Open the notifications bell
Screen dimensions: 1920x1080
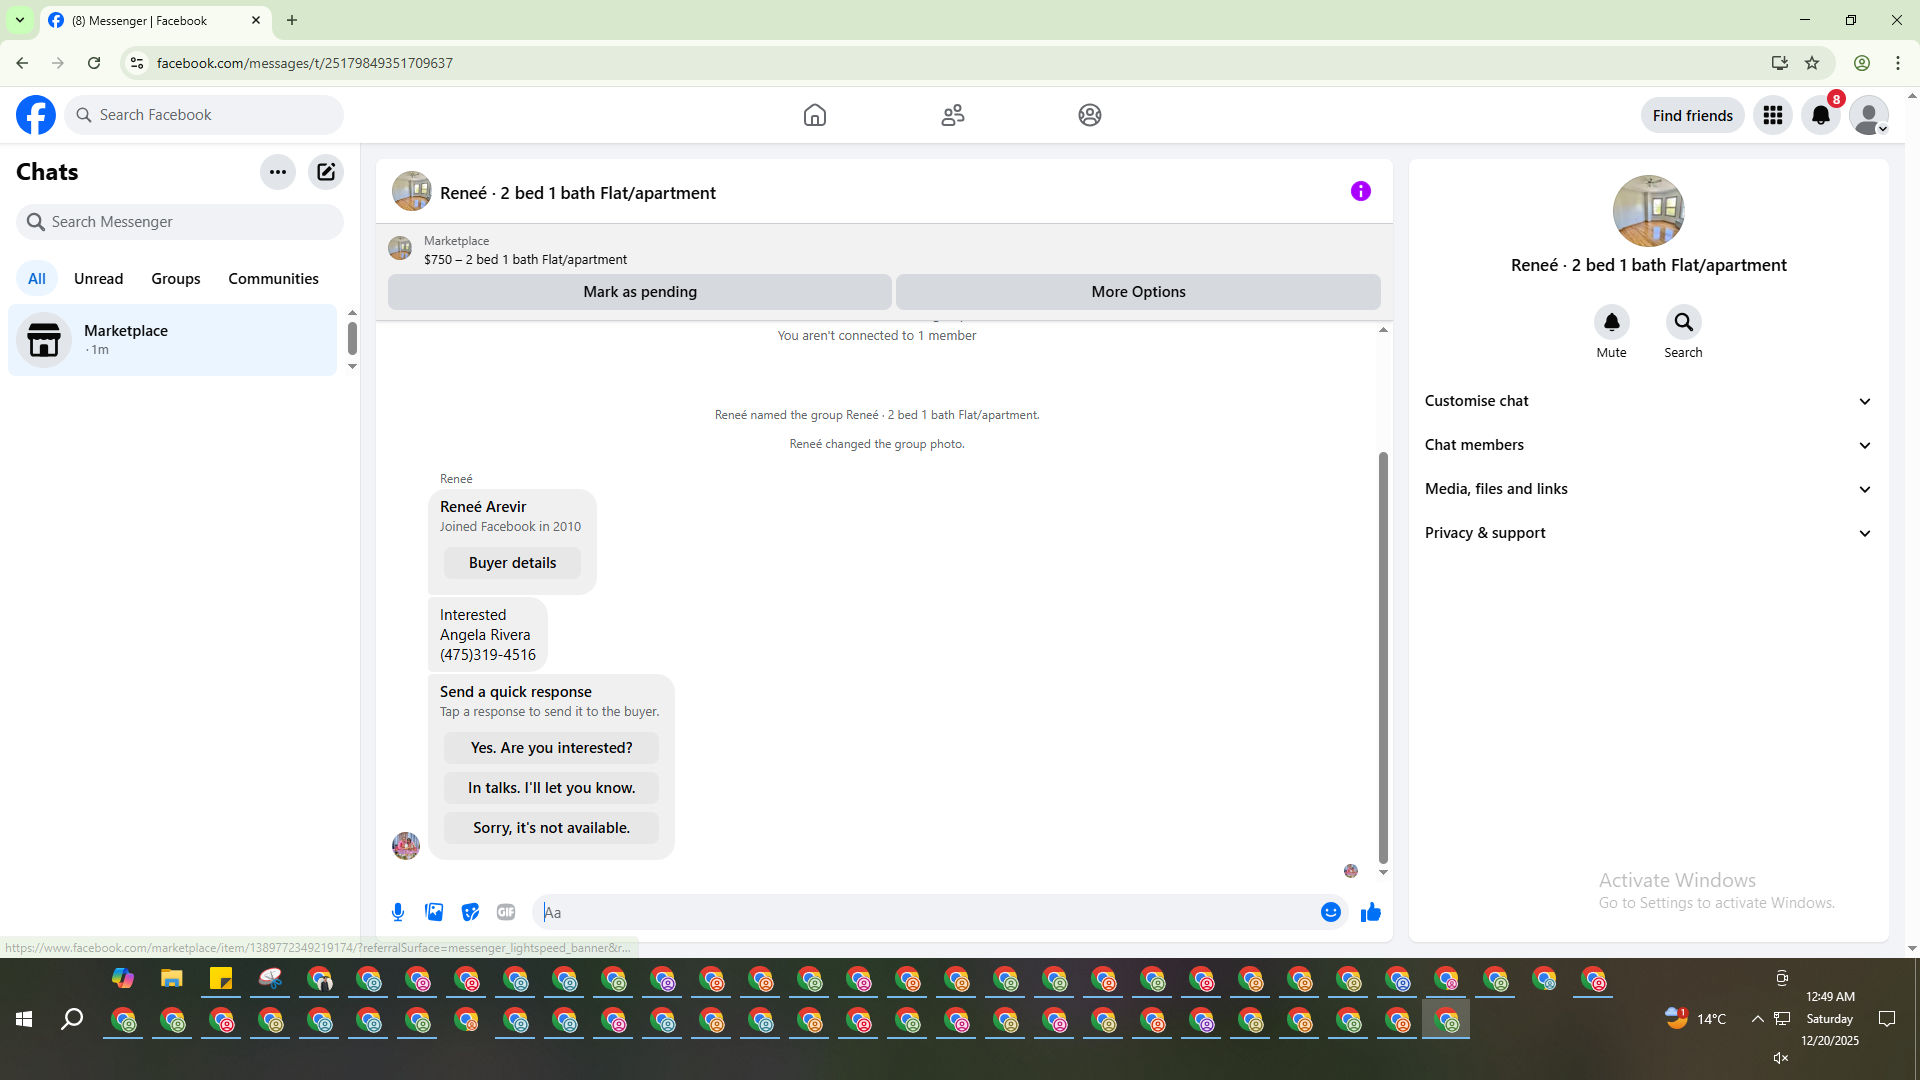point(1820,115)
